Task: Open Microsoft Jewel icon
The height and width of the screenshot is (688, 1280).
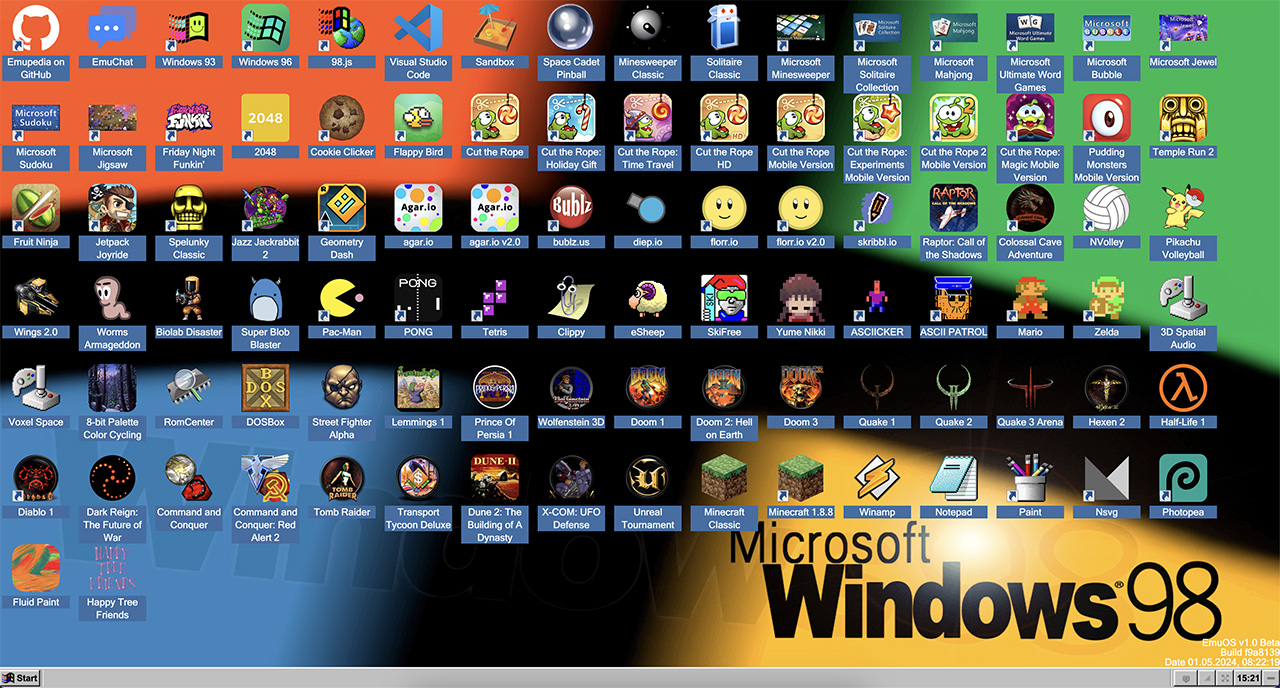Action: (1183, 28)
